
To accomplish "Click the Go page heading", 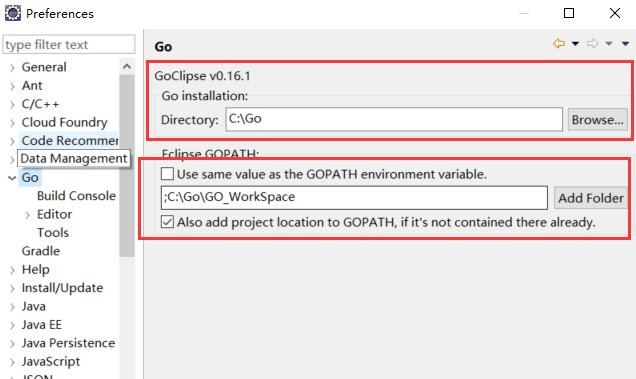I will click(x=163, y=47).
